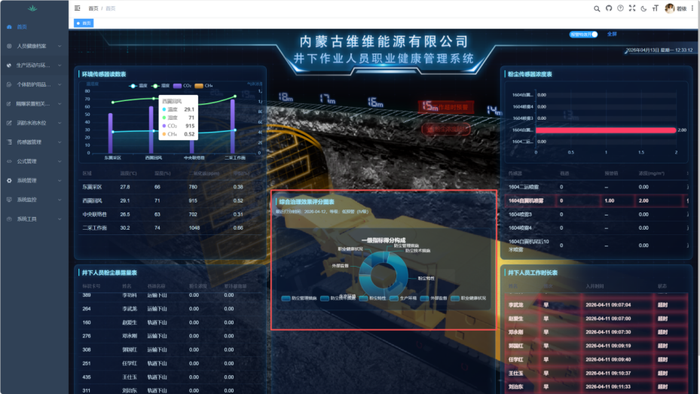Toggle fullscreen with the expand-arrows icon
Viewport: 700px width, 394px height.
pos(632,8)
